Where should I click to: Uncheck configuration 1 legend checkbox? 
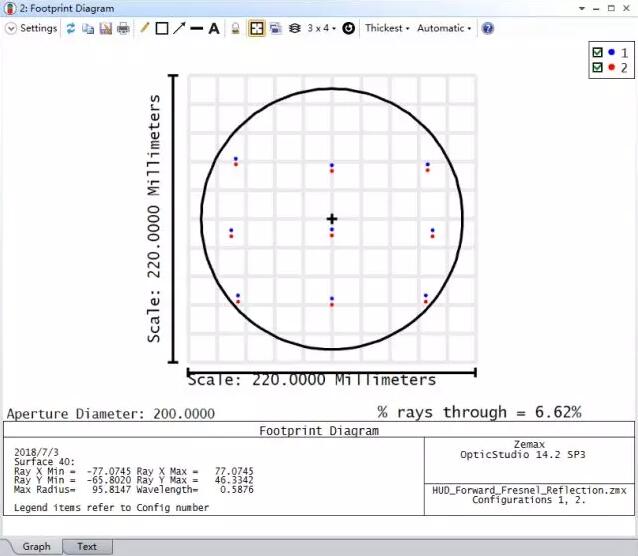[598, 52]
